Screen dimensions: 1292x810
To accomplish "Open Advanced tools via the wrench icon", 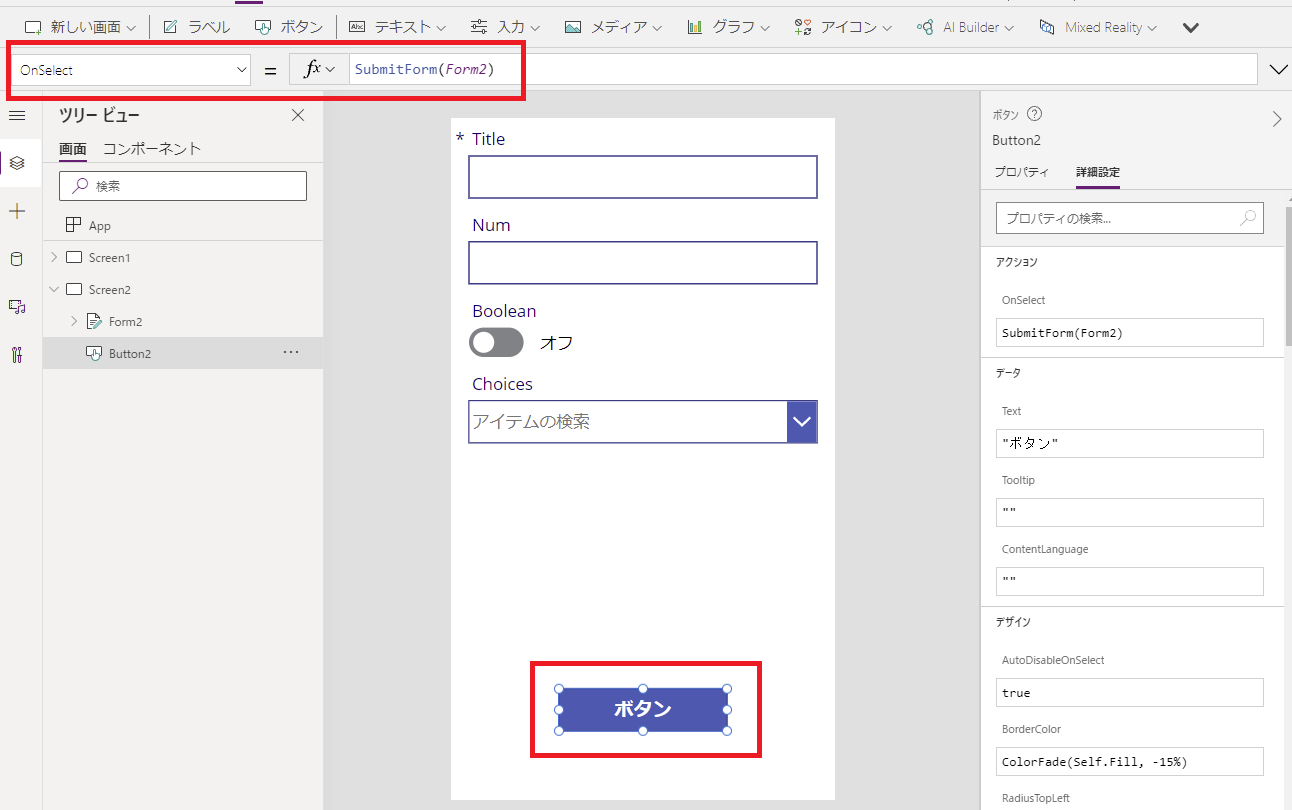I will click(17, 355).
